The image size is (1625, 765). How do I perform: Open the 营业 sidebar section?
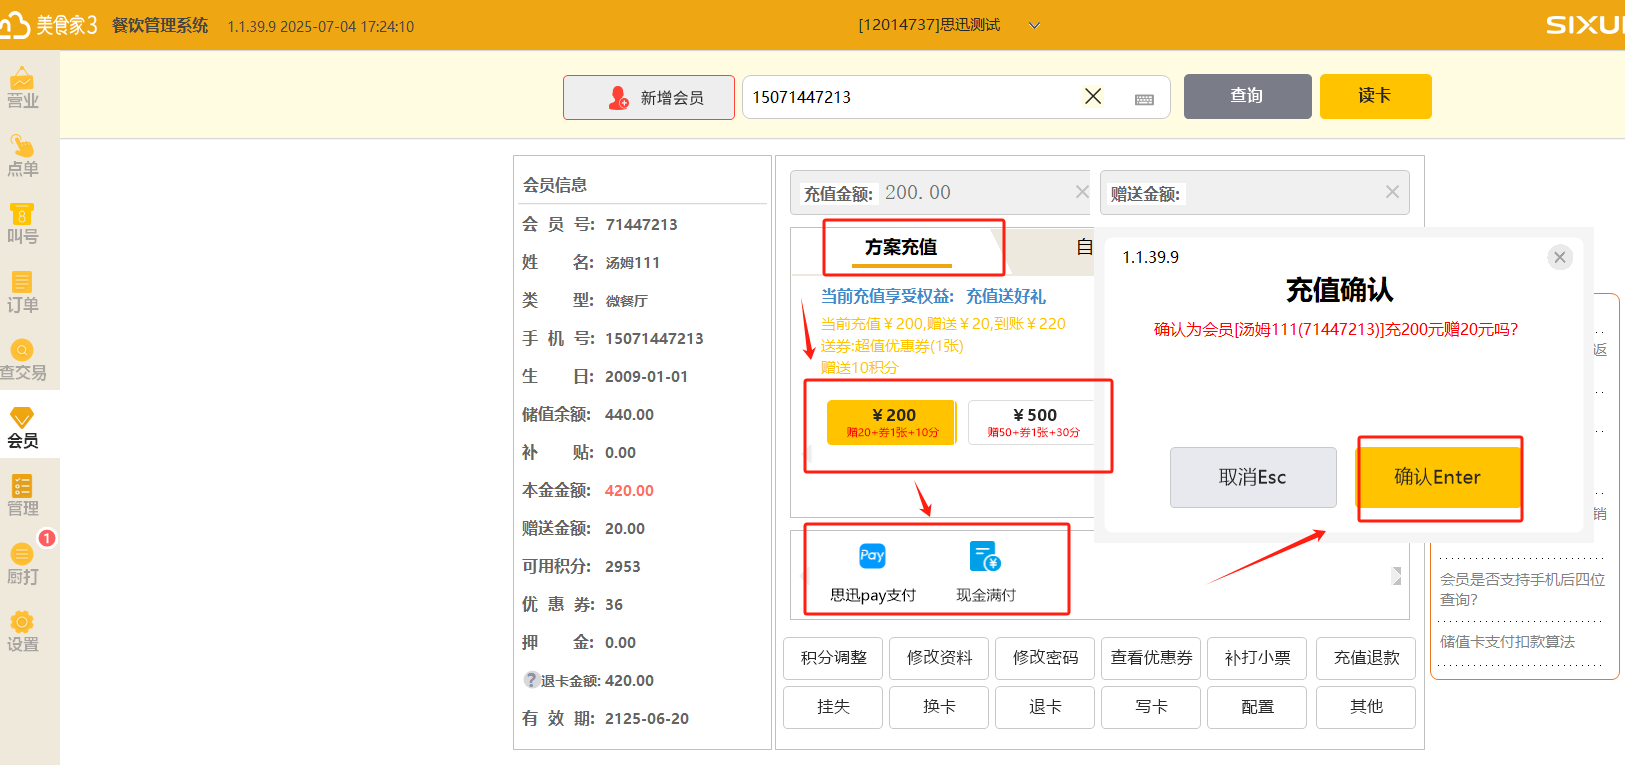[x=22, y=88]
